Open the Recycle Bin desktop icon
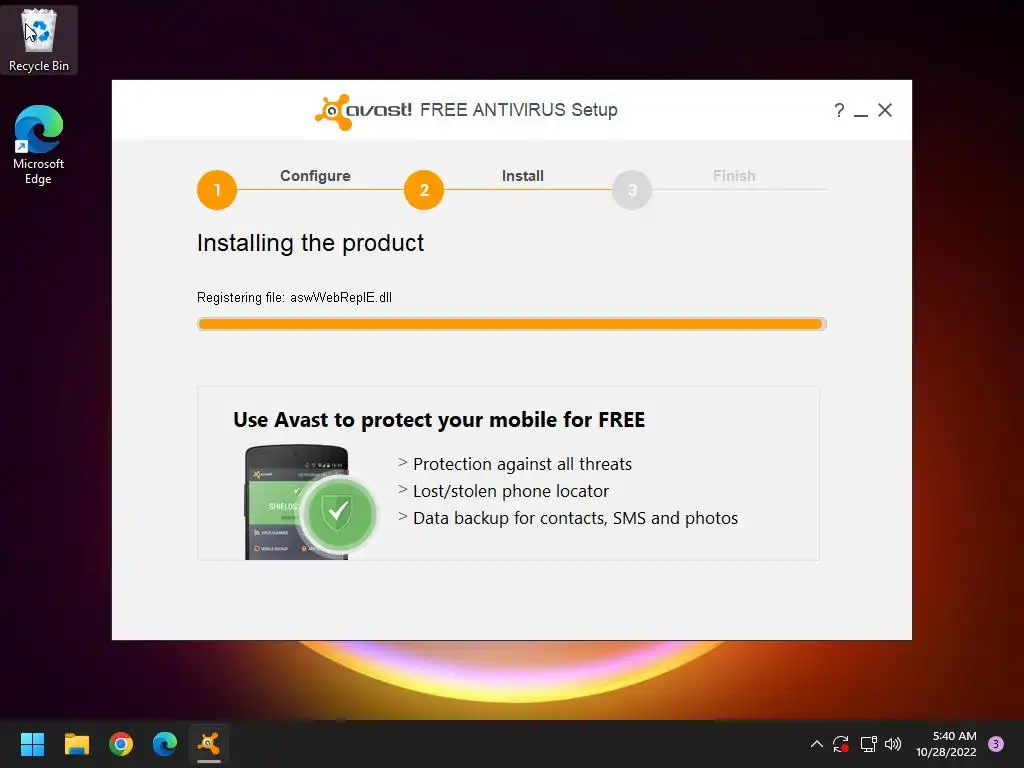1024x768 pixels. (39, 40)
